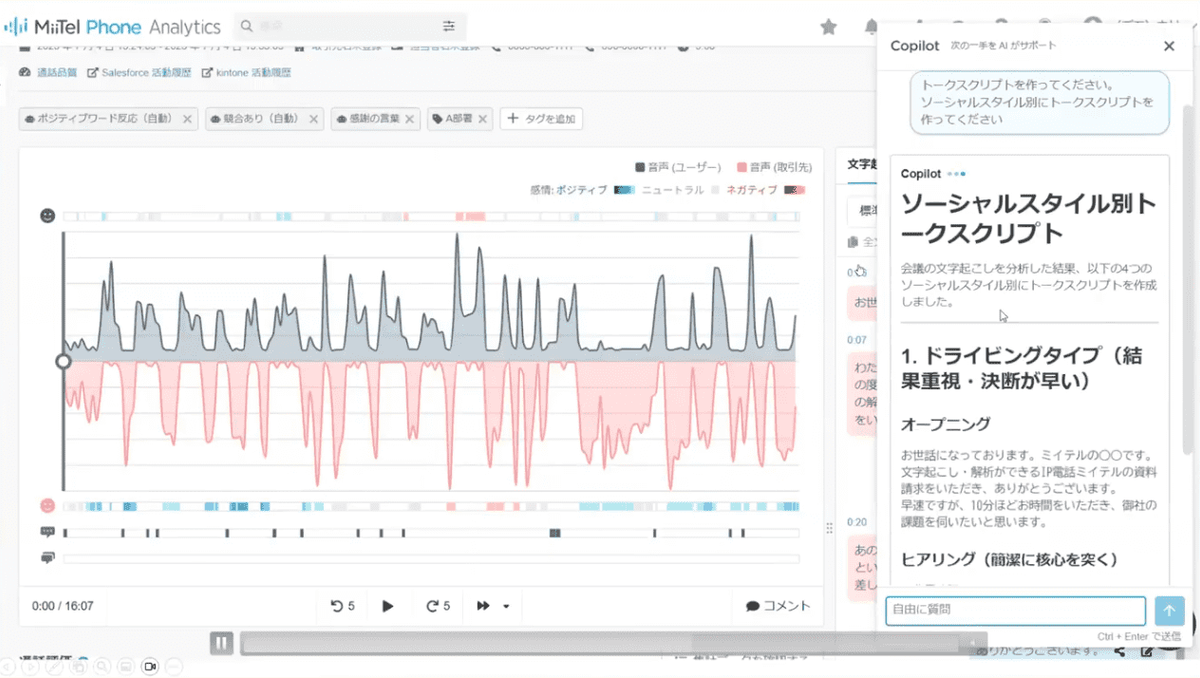The height and width of the screenshot is (678, 1200).
Task: Open the コメント button in player
Action: coord(778,606)
